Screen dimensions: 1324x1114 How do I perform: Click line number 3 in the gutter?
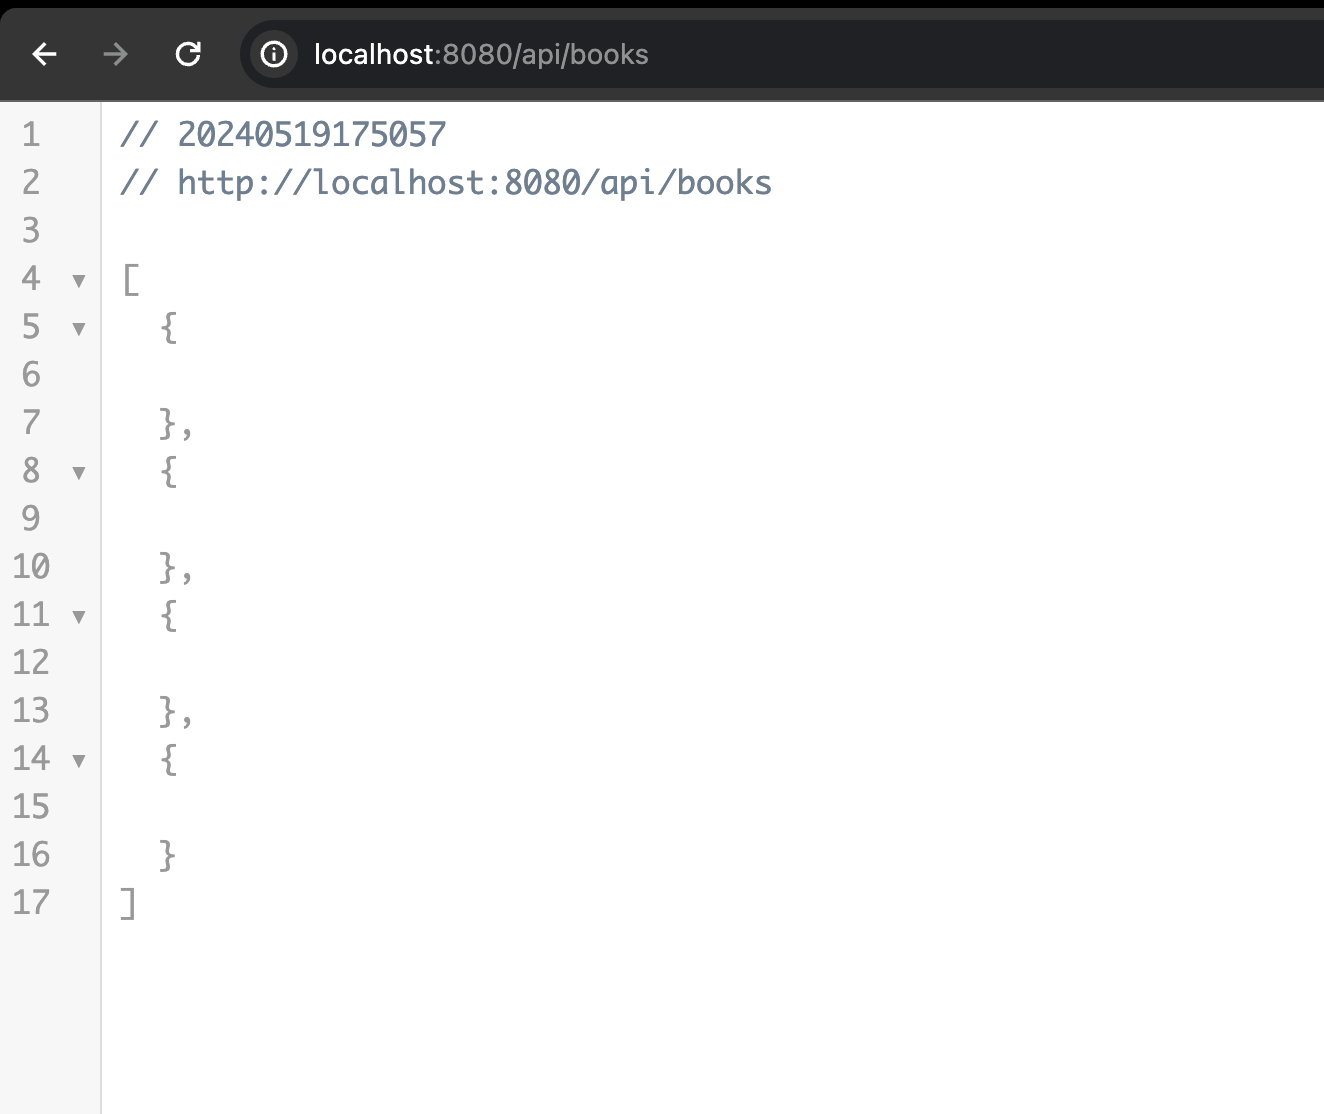click(31, 230)
